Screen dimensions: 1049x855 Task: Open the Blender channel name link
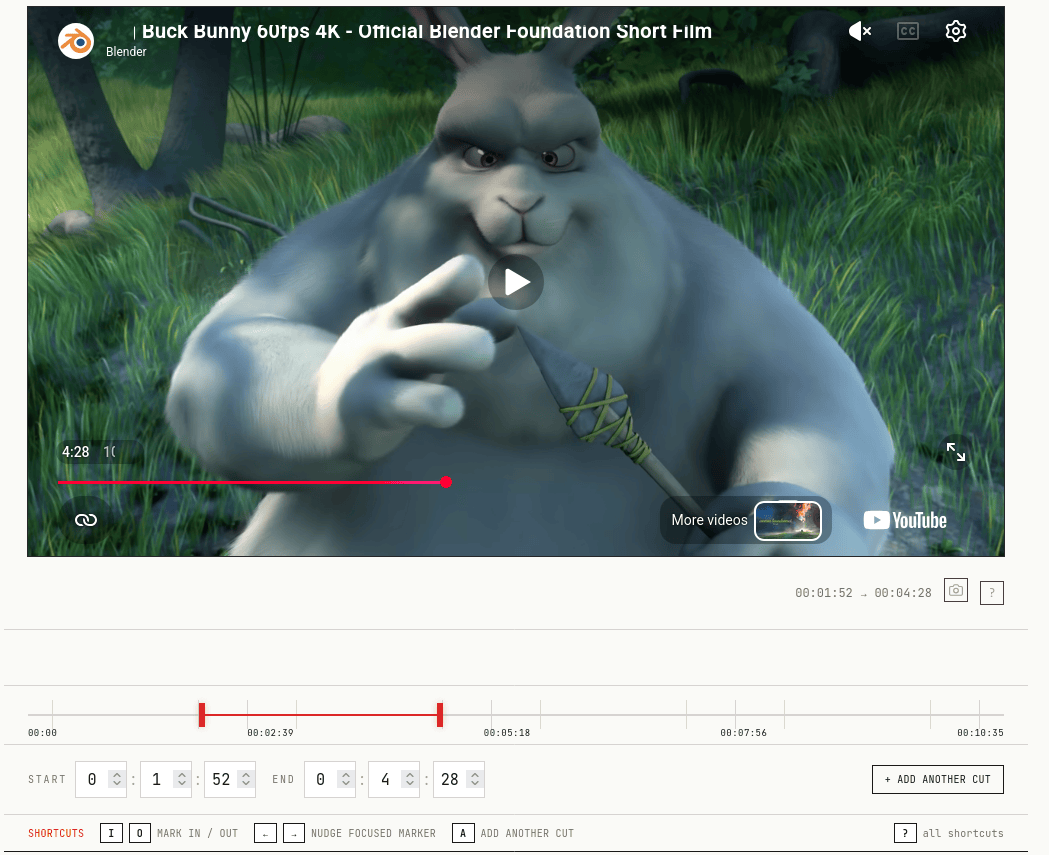[x=126, y=52]
